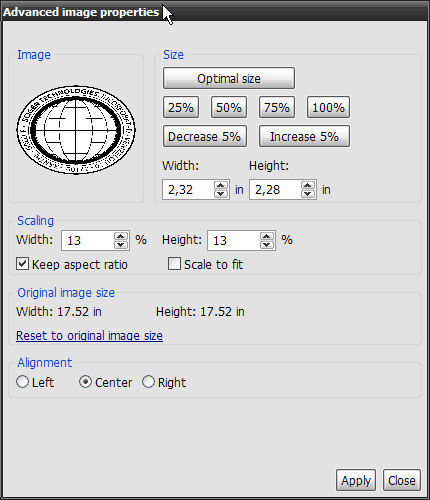Click the Close button
Image resolution: width=430 pixels, height=500 pixels.
tap(402, 480)
